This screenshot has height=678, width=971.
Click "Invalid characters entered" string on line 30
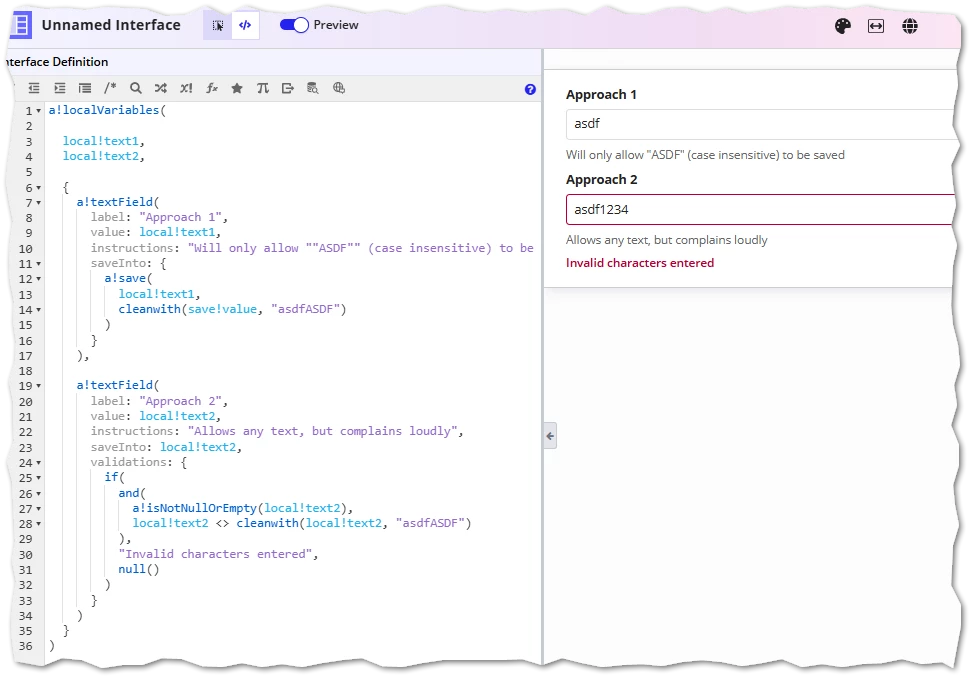[216, 554]
